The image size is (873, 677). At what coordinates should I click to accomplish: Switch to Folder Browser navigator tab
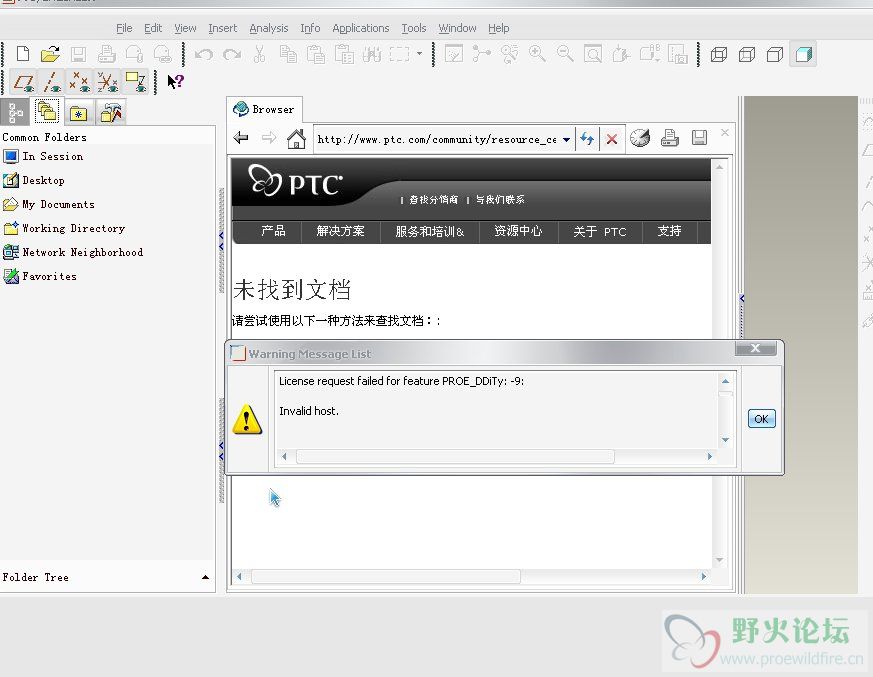click(x=47, y=111)
